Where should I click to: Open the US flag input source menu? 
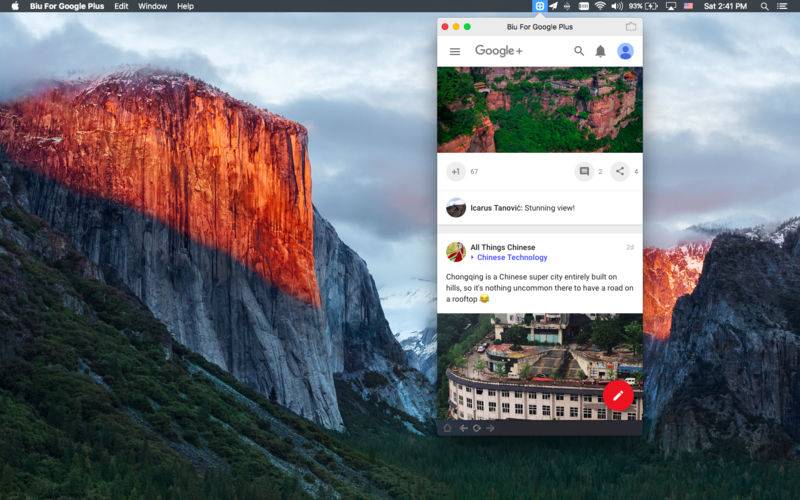688,6
